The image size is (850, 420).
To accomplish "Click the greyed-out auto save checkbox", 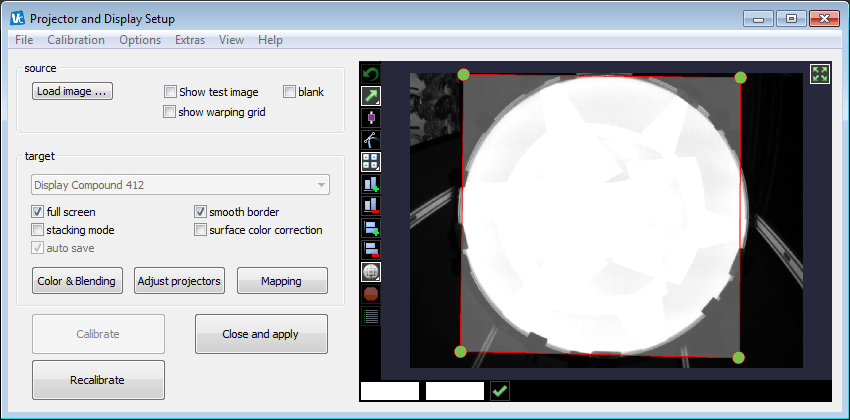I will pyautogui.click(x=37, y=248).
